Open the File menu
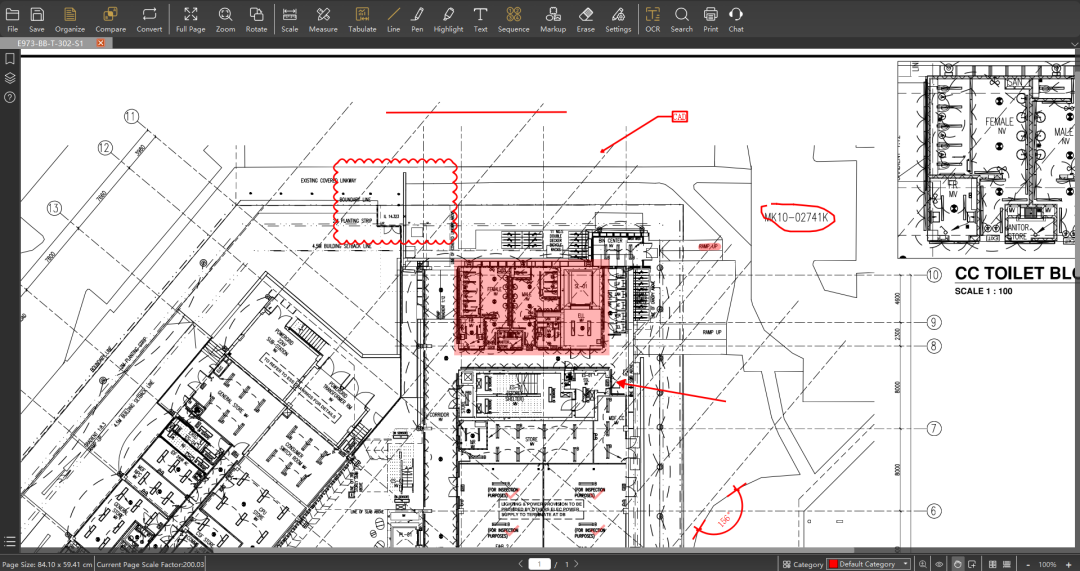1080x571 pixels. (x=12, y=19)
